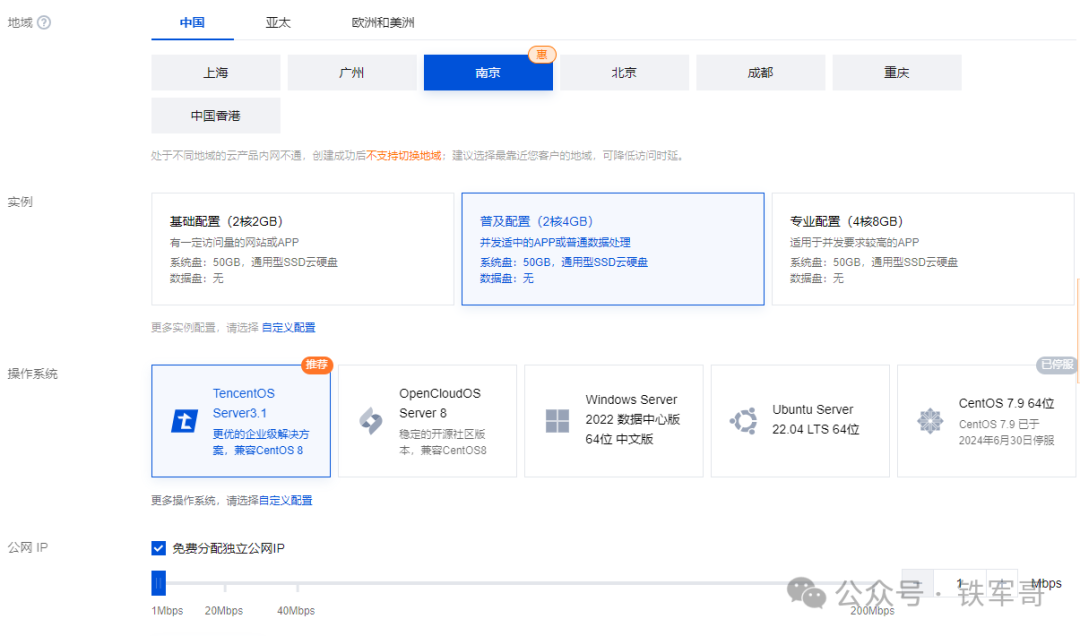The width and height of the screenshot is (1080, 636).
Task: Click the bandwidth Mbps value input field
Action: [x=959, y=584]
